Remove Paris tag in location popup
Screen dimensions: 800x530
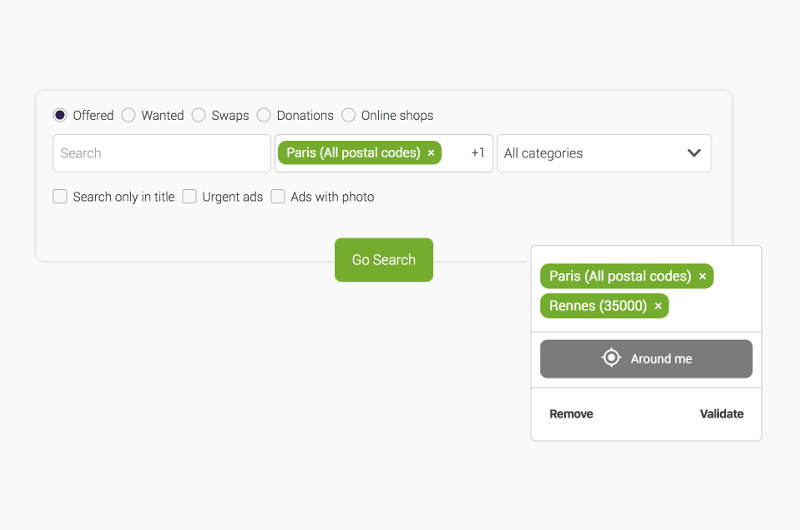(x=702, y=276)
